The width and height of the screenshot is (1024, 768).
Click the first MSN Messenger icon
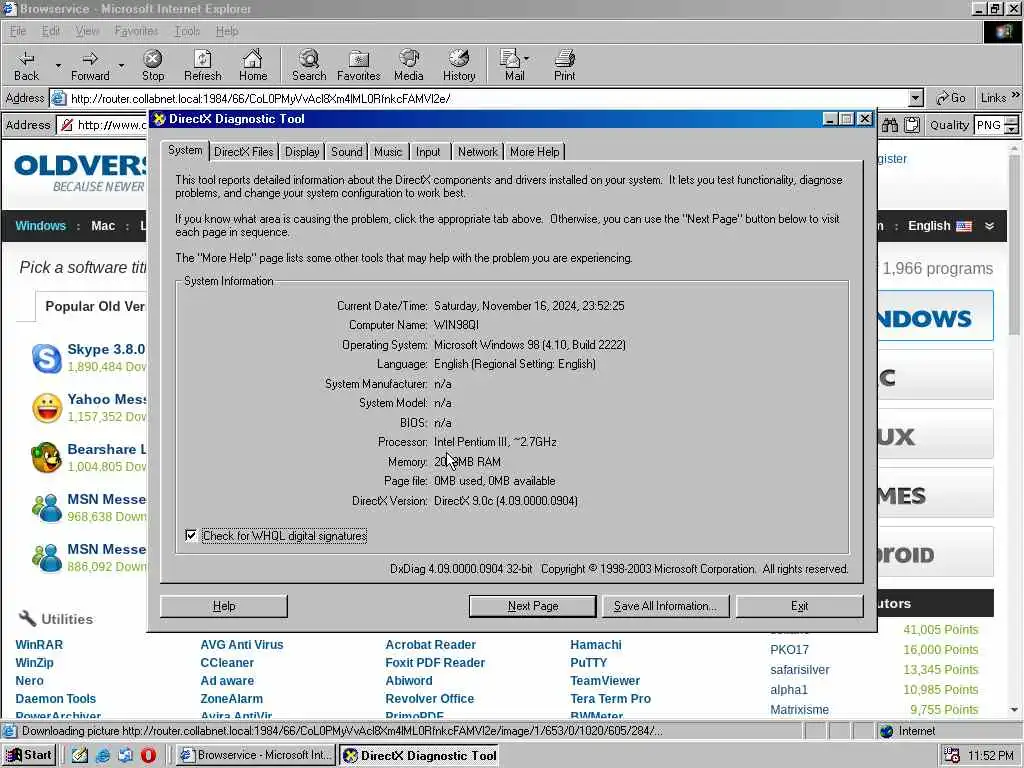tap(46, 508)
